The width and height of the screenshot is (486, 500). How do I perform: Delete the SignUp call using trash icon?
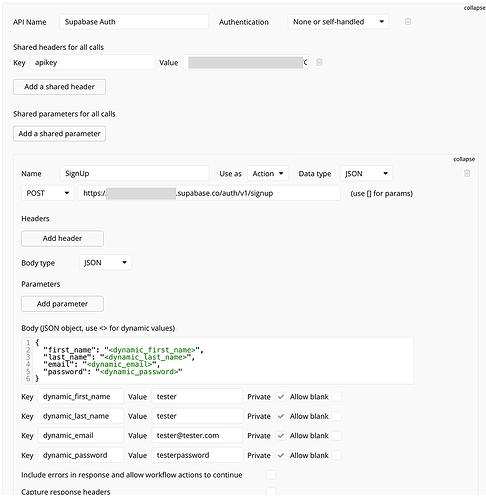[467, 173]
